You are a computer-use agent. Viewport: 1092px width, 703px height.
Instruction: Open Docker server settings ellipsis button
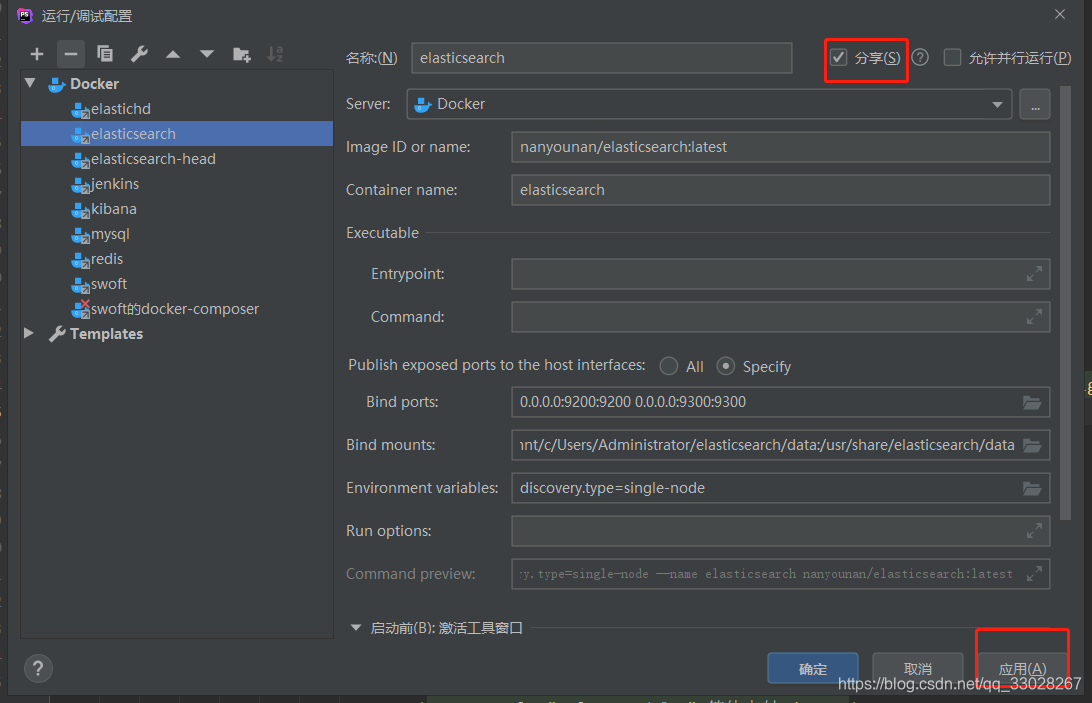coord(1035,105)
